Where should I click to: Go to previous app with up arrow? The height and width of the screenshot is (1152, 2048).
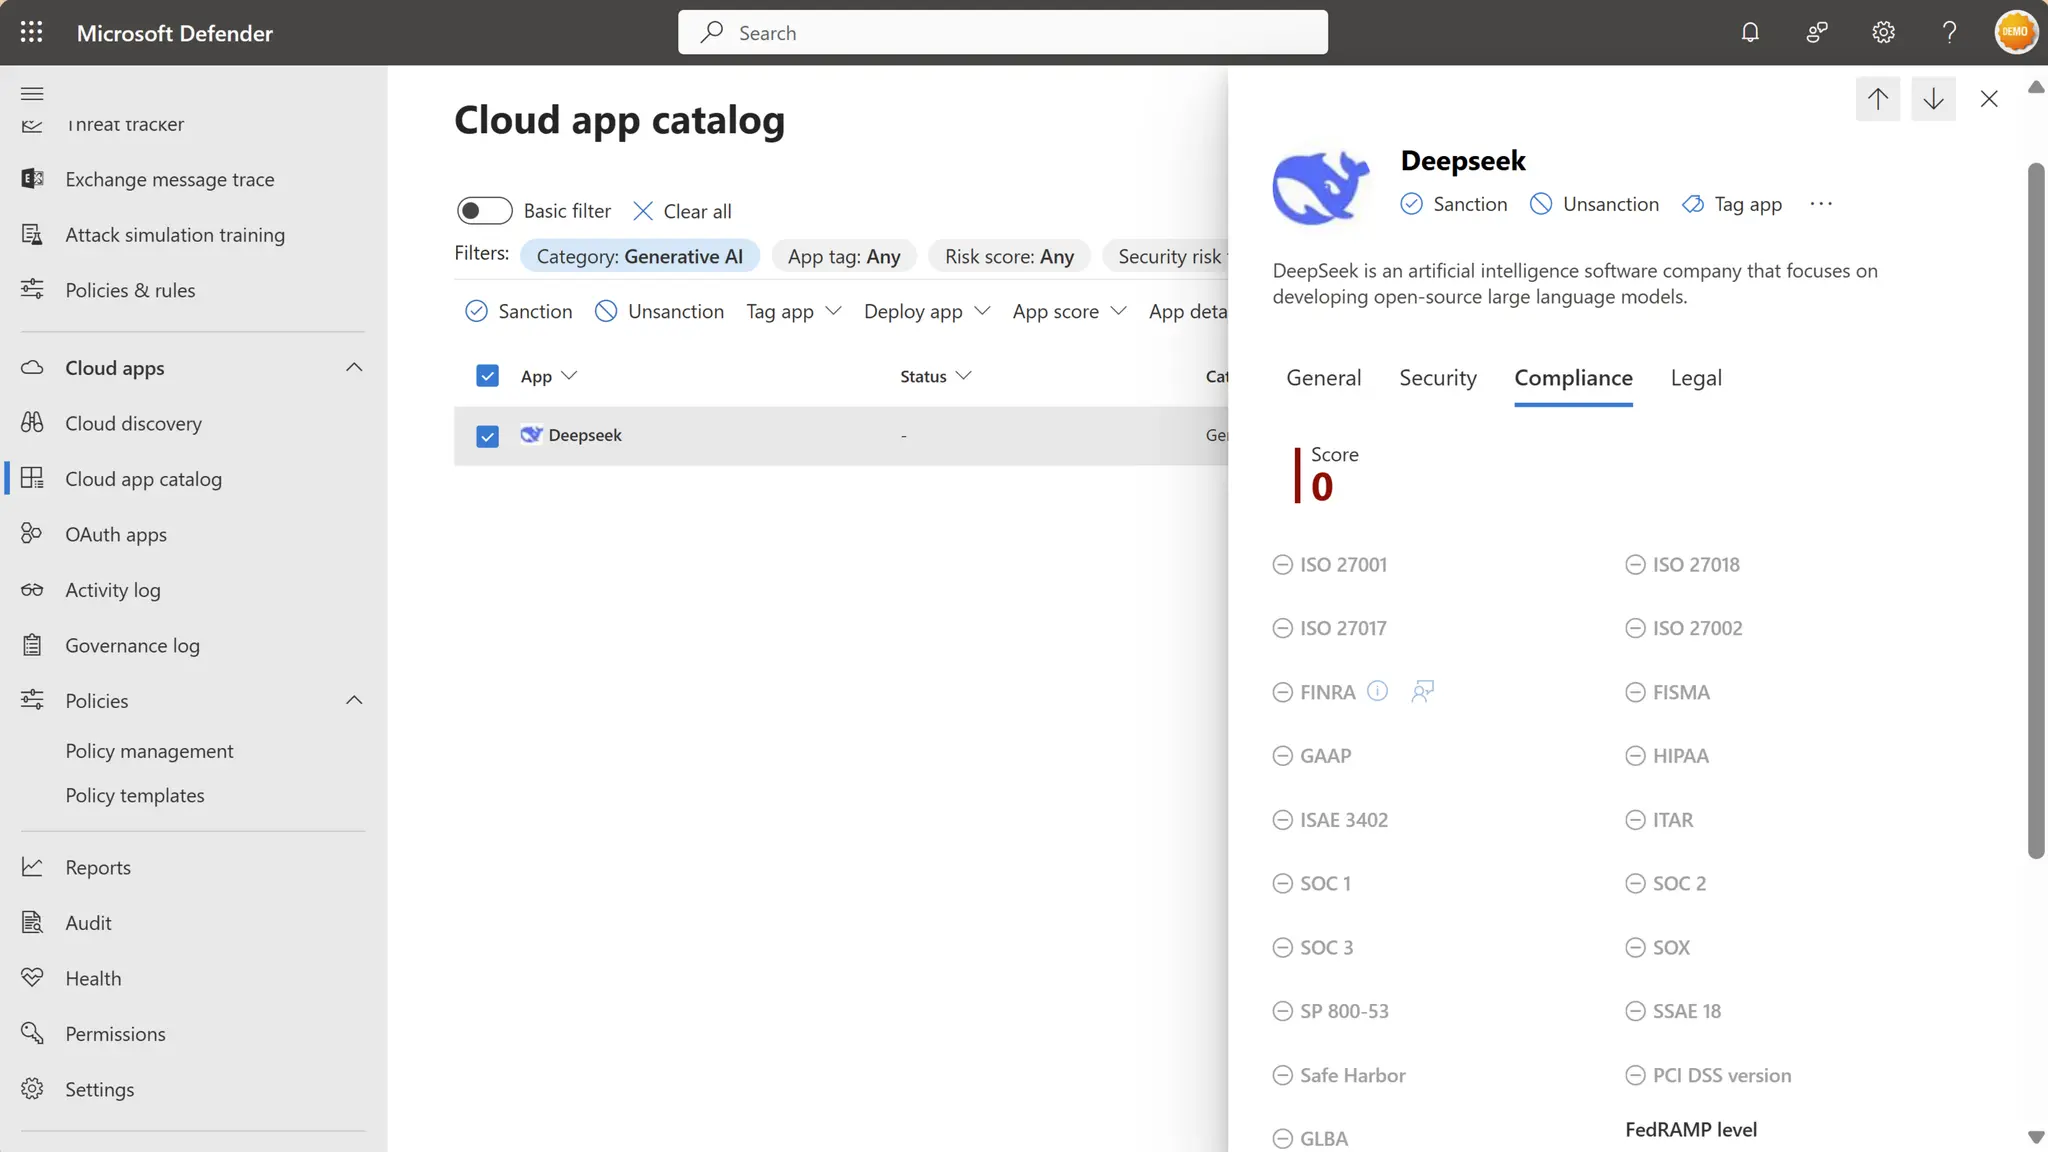(x=1877, y=98)
